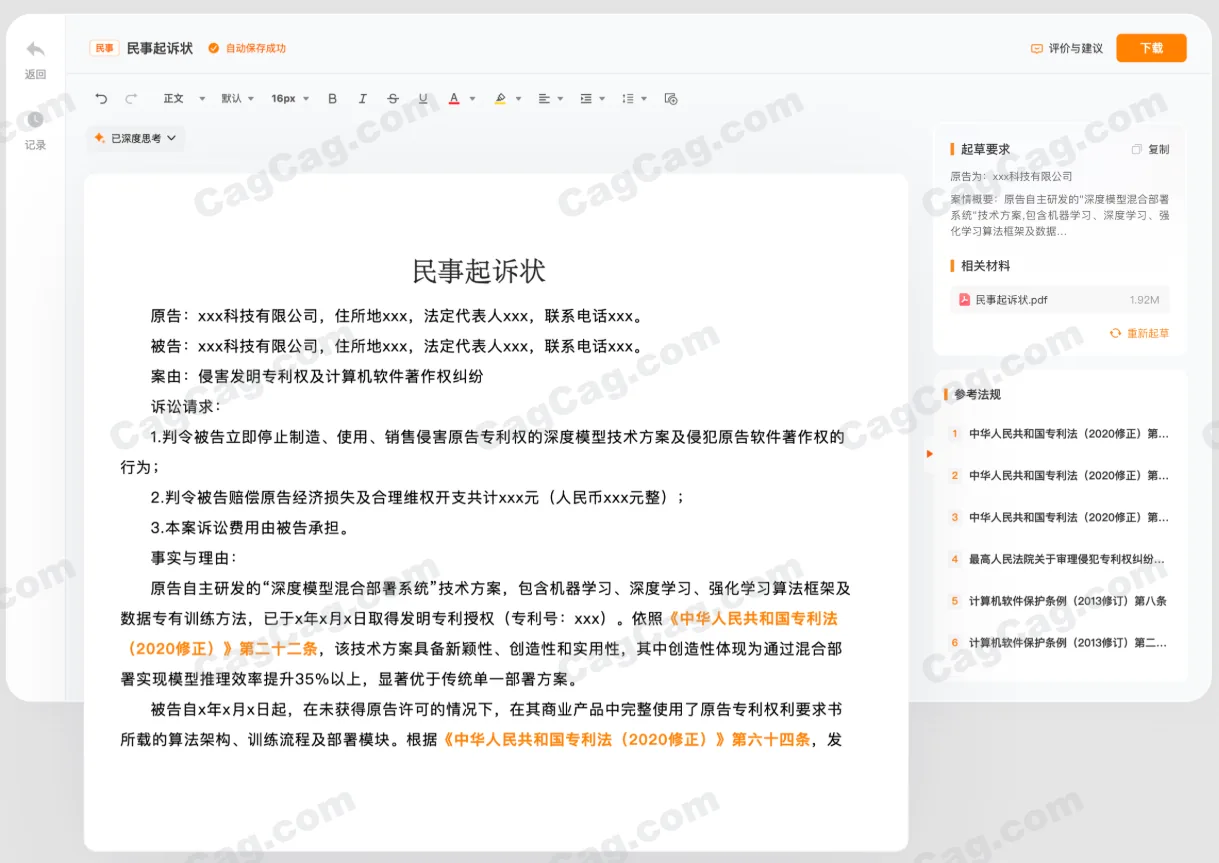
Task: Open the 民事起诉状.pdf attachment
Action: (1060, 299)
